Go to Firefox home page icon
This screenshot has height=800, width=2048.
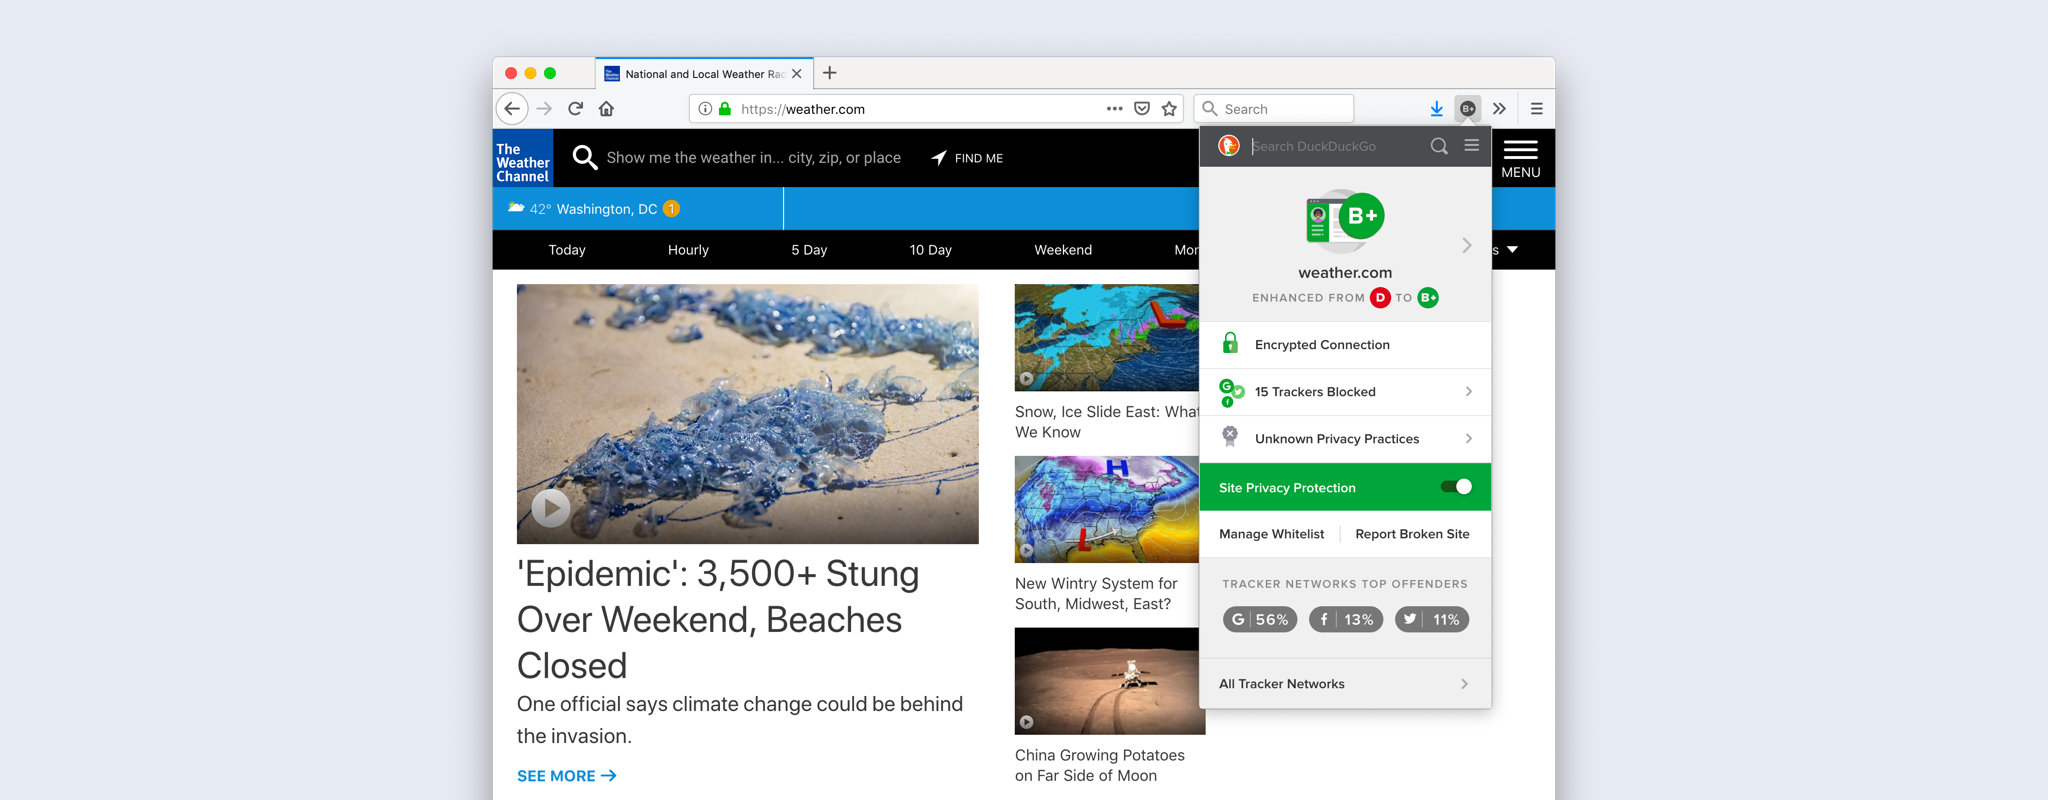pos(606,109)
